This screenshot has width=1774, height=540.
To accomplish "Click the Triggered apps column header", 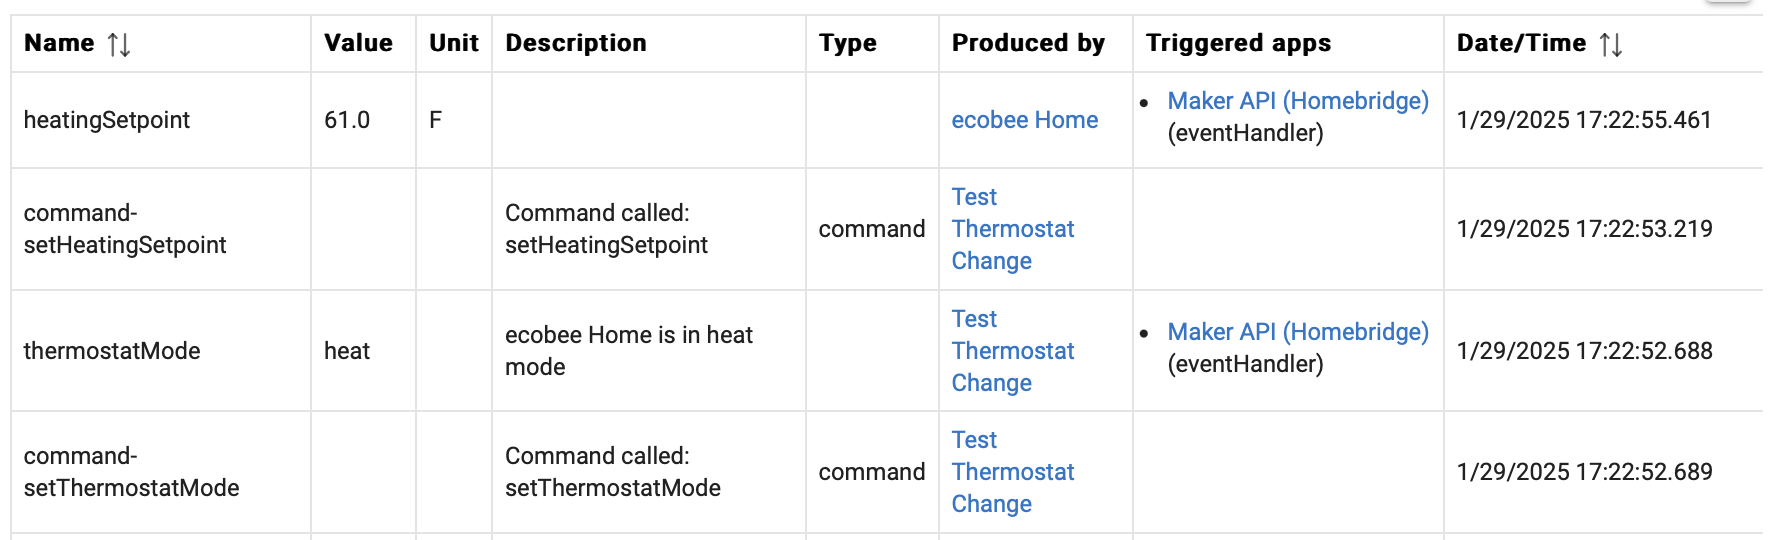I will click(x=1238, y=43).
